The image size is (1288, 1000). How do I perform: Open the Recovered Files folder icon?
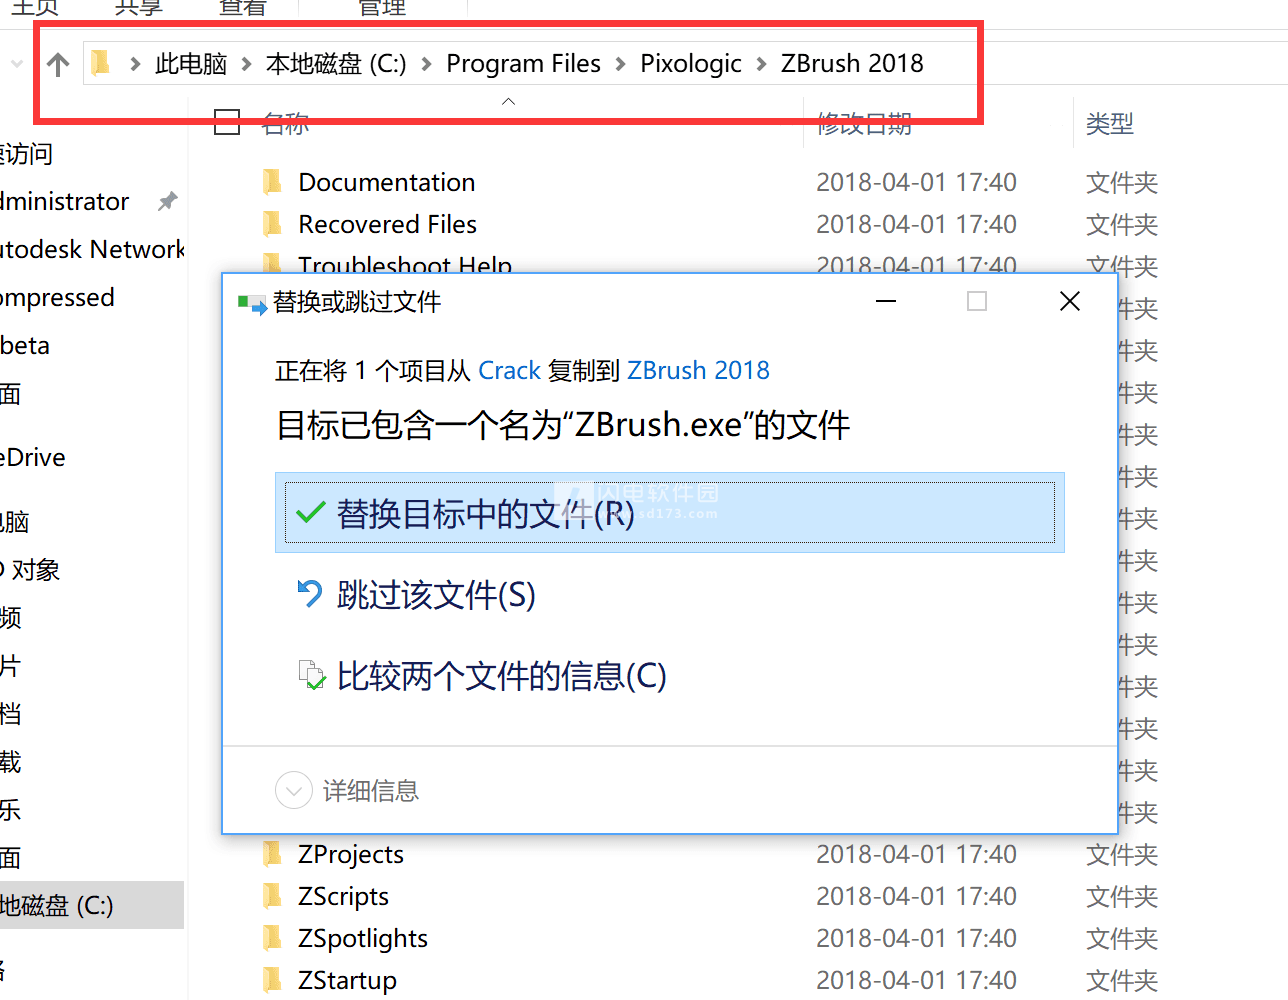coord(272,224)
